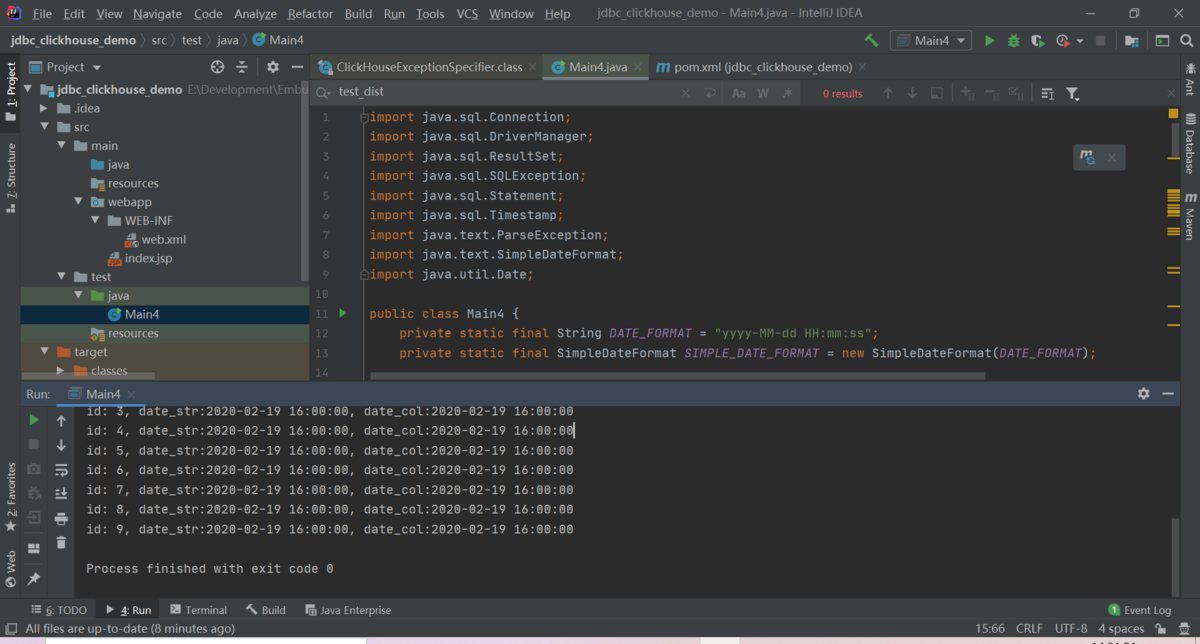
Task: Click the multi-line lines icon in the search bar
Action: click(x=1047, y=93)
